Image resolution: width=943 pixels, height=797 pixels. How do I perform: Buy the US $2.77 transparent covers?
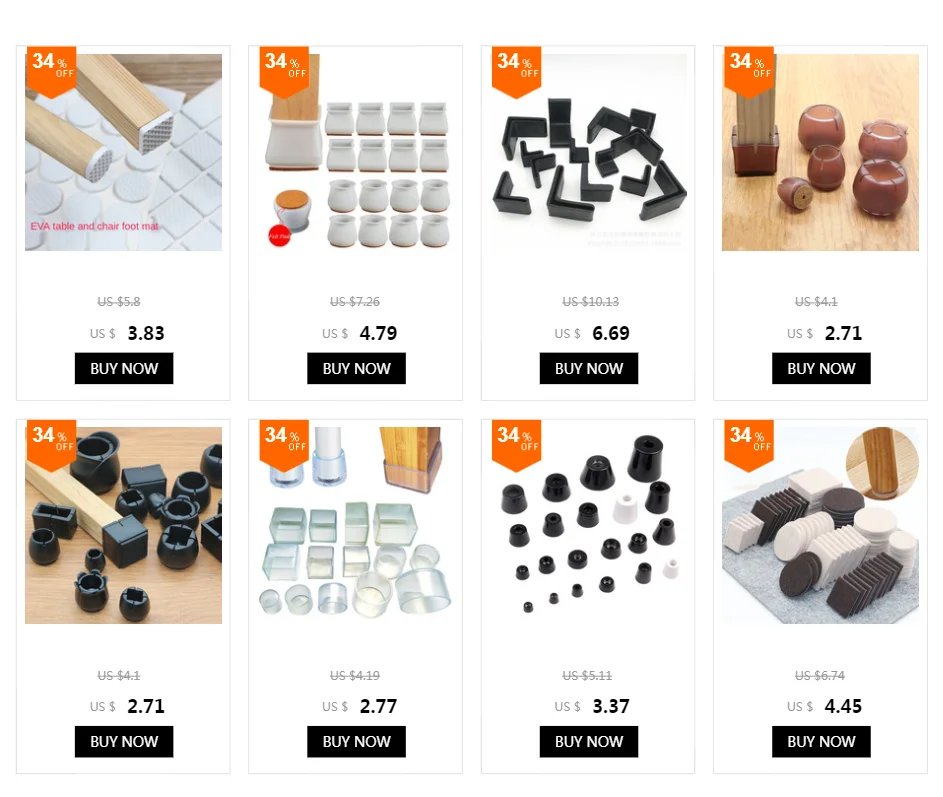click(x=357, y=742)
